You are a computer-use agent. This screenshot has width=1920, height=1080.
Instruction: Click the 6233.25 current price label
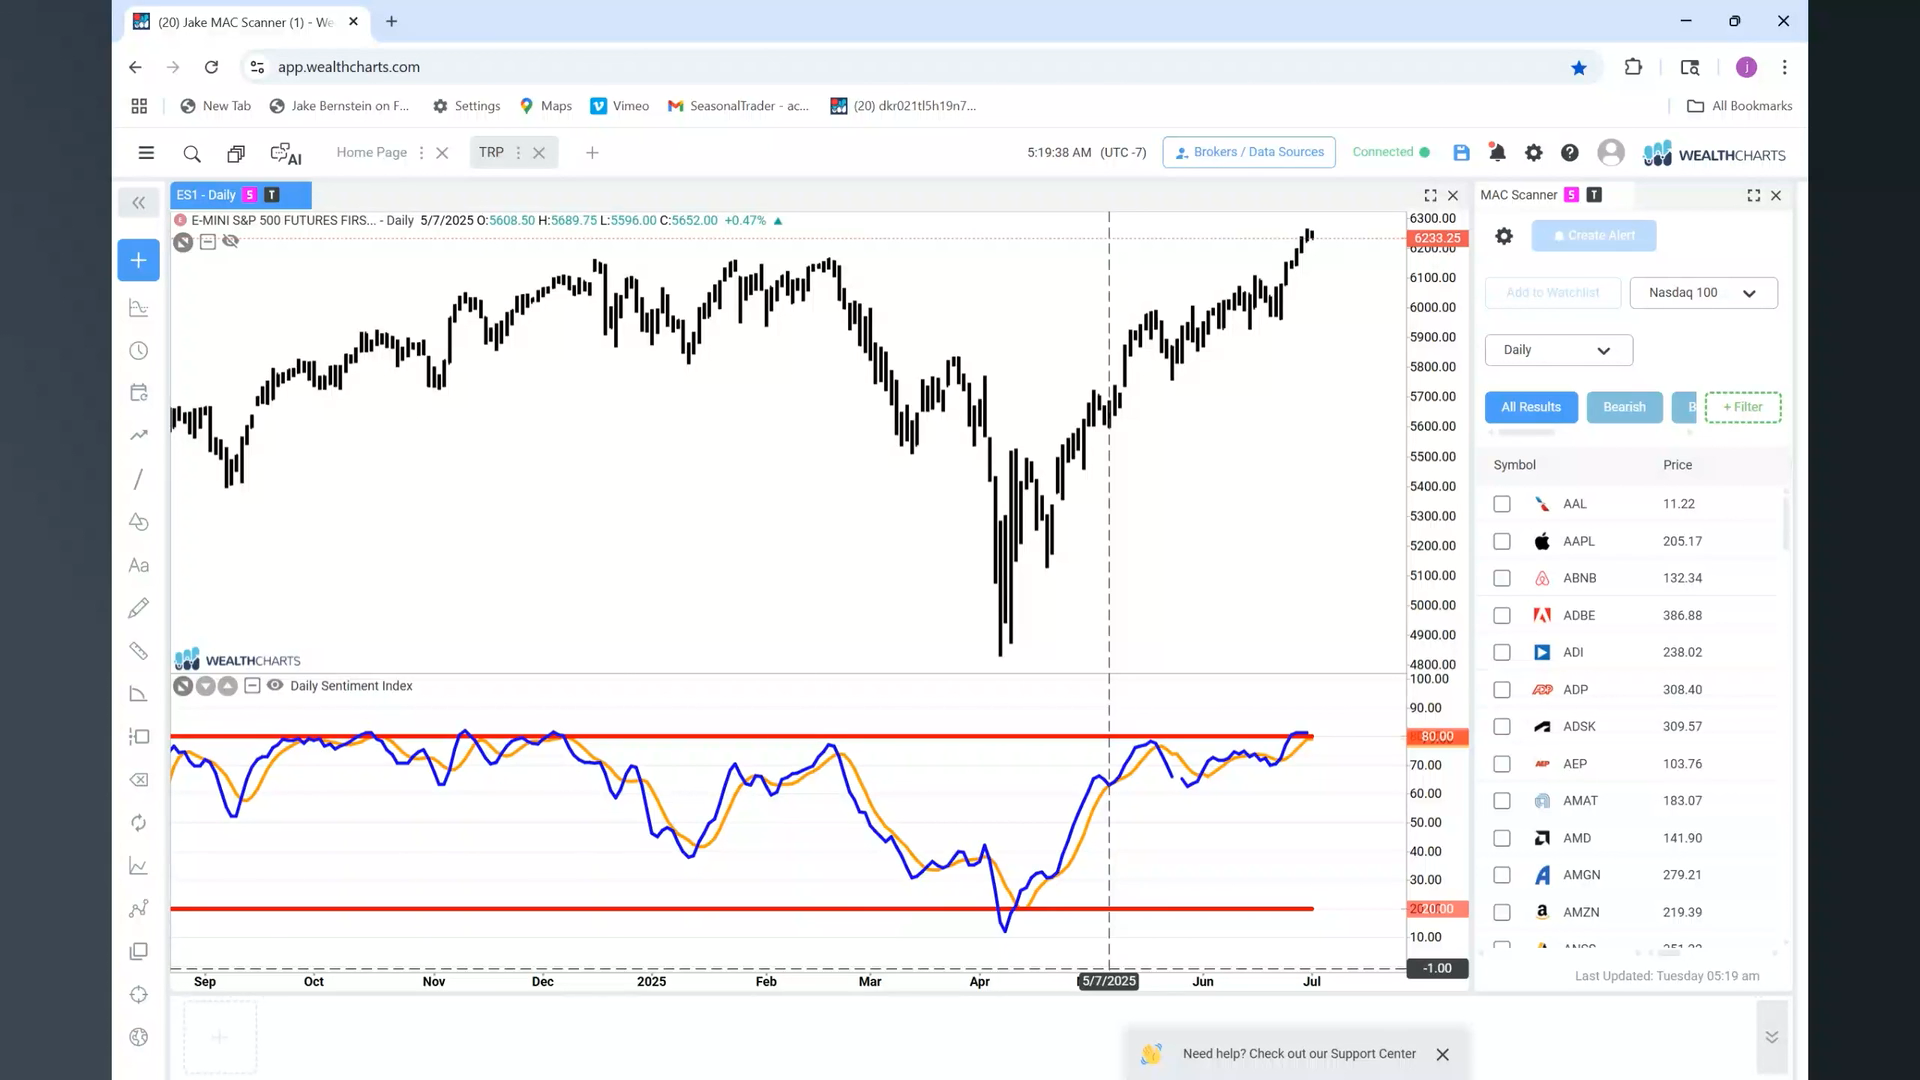[x=1437, y=238]
